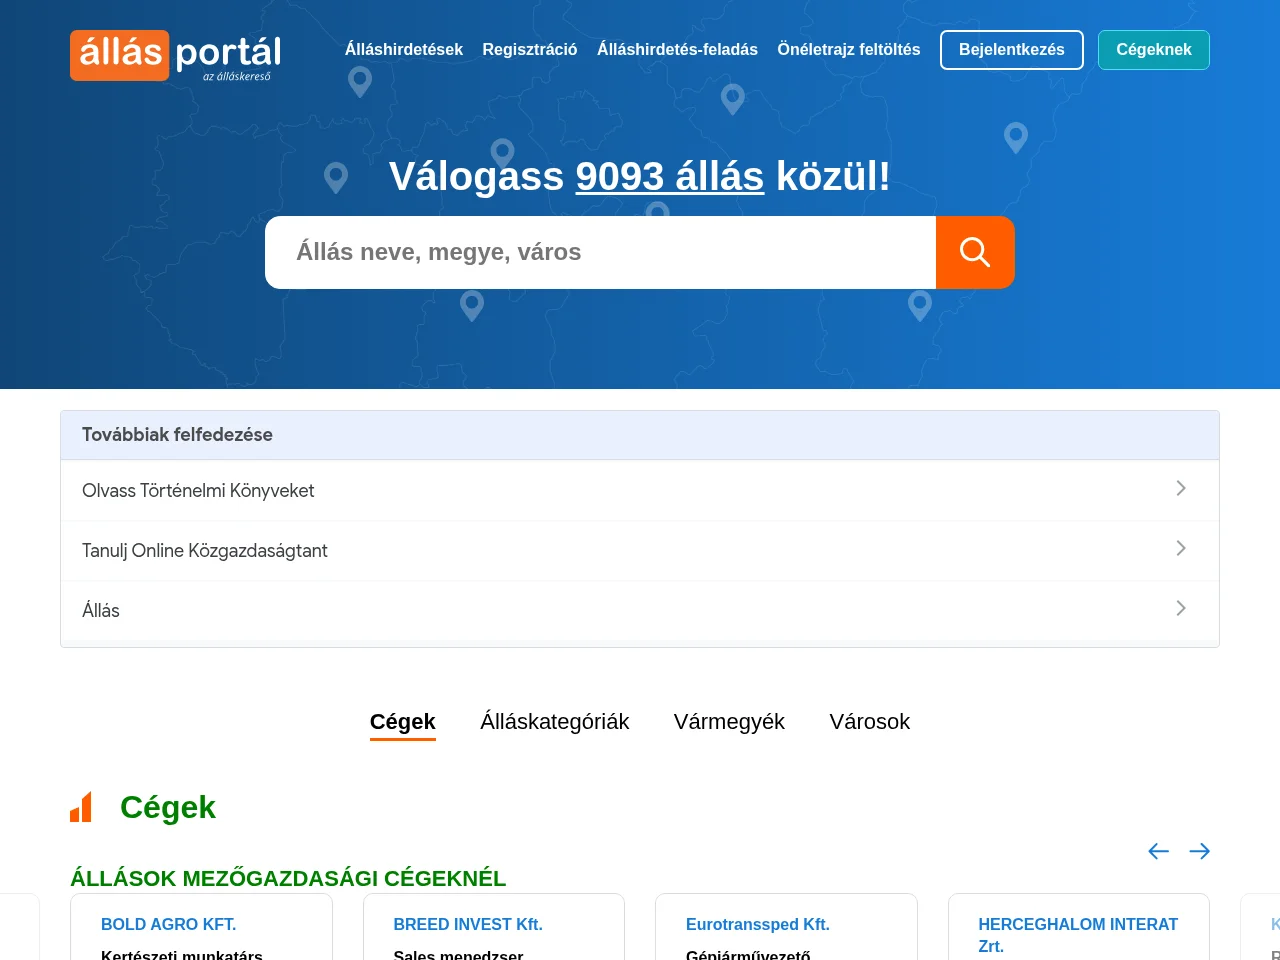Open the Állás entry in További felfedezése
1280x960 pixels.
pos(640,610)
